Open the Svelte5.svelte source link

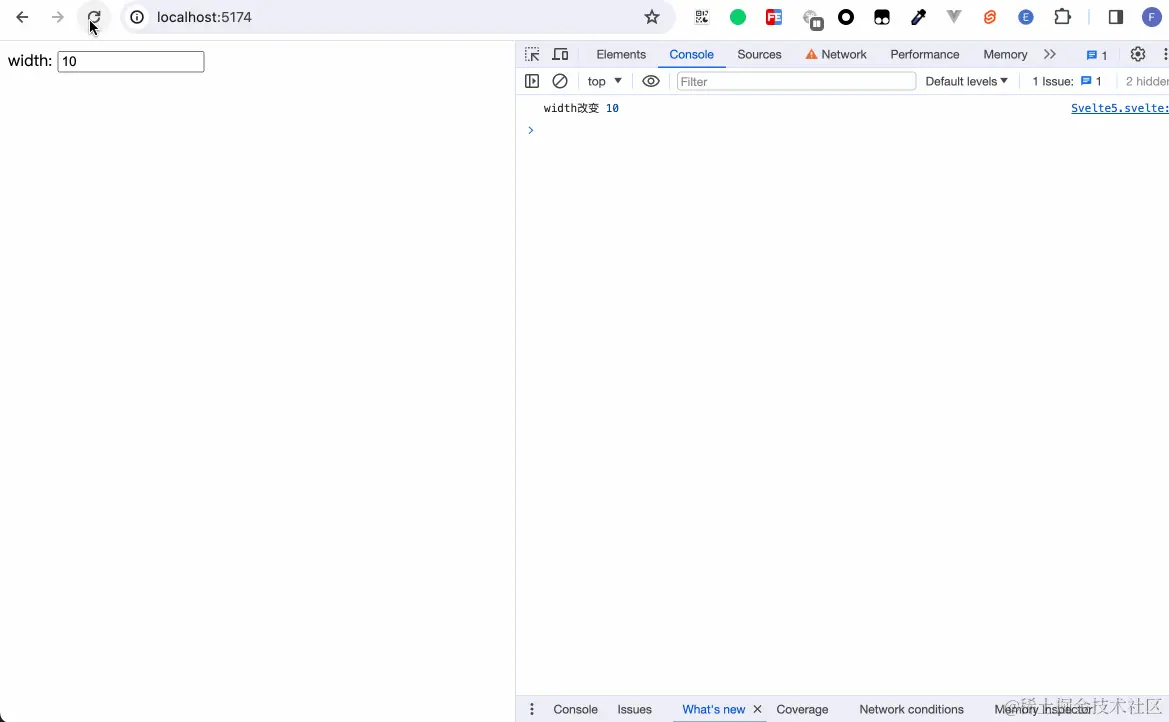pyautogui.click(x=1120, y=108)
